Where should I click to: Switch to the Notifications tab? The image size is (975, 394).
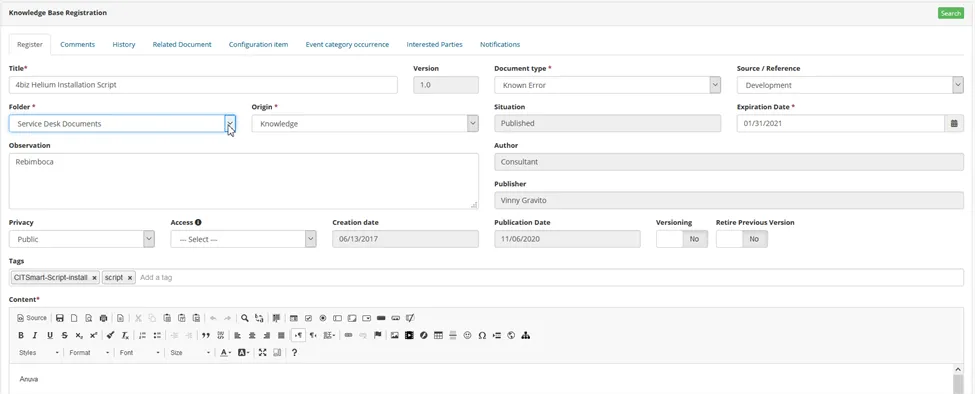point(500,45)
